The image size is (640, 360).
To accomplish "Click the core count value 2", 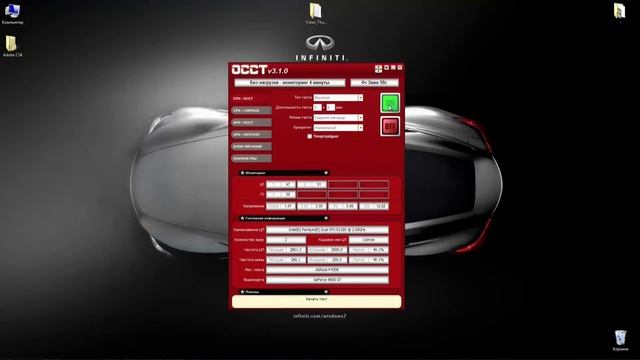I will click(x=286, y=240).
